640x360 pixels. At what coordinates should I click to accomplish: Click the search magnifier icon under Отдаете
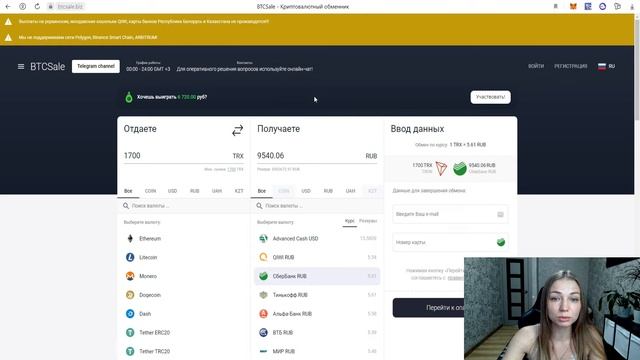click(126, 206)
